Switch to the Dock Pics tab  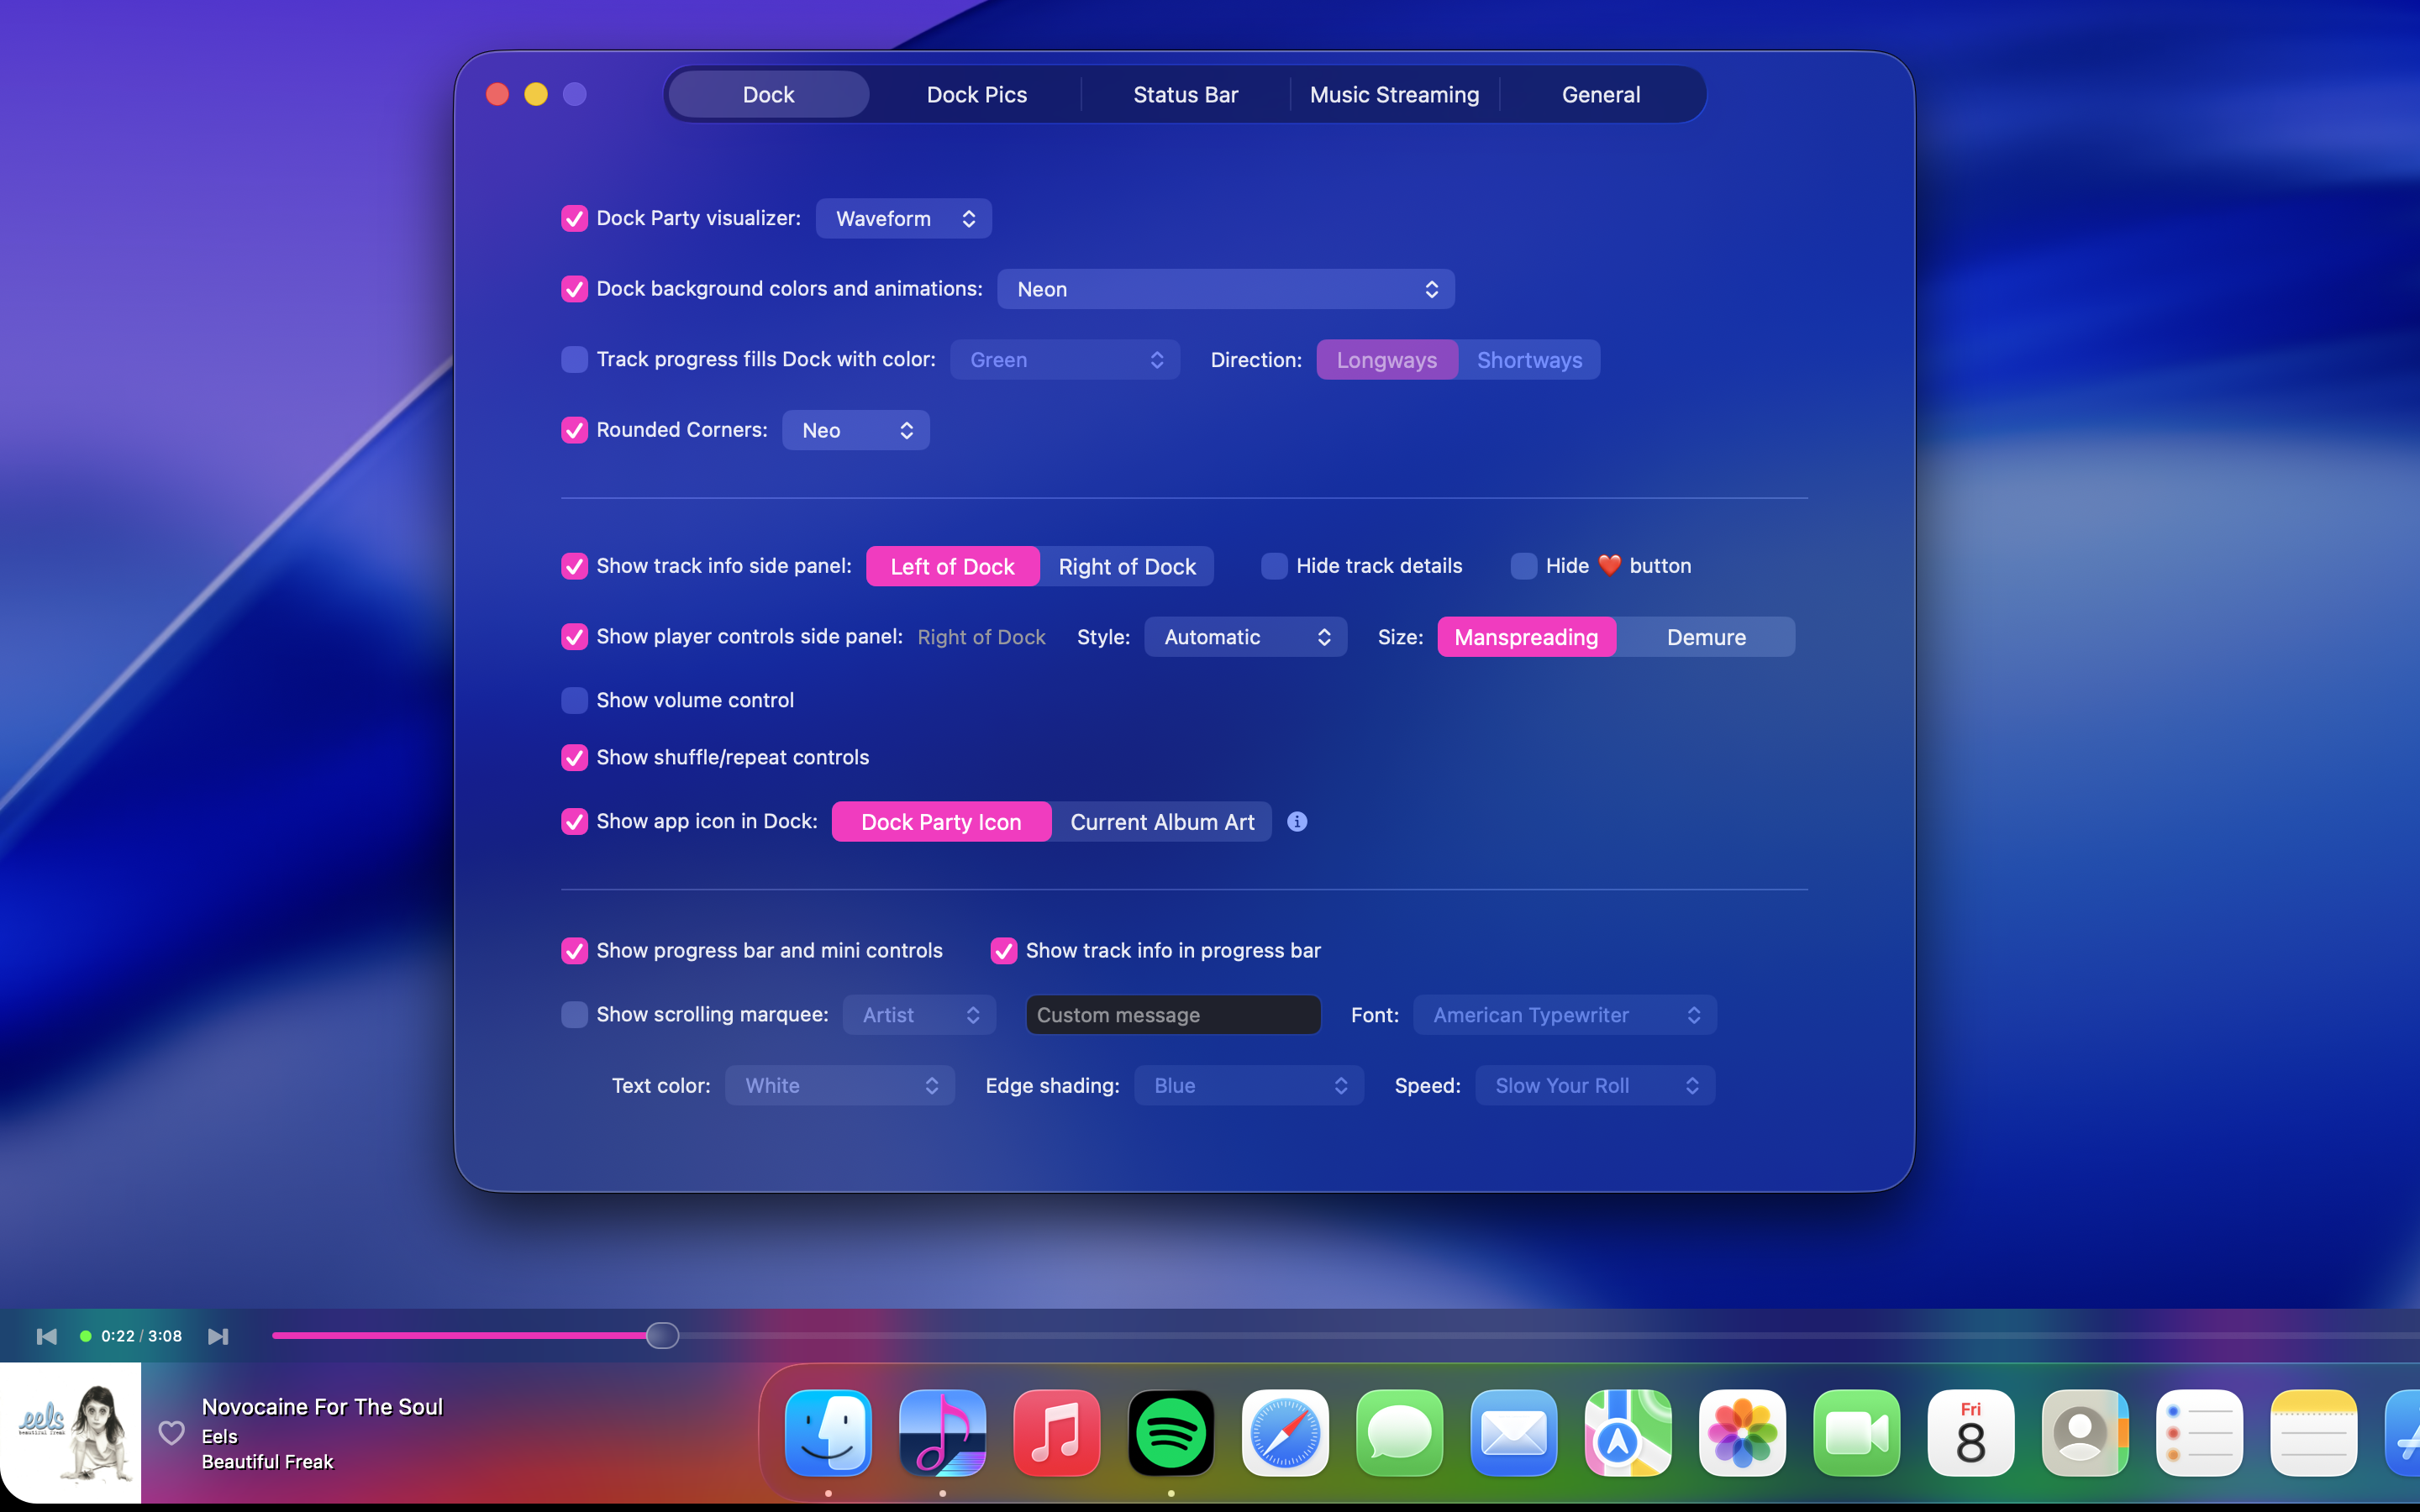tap(976, 94)
